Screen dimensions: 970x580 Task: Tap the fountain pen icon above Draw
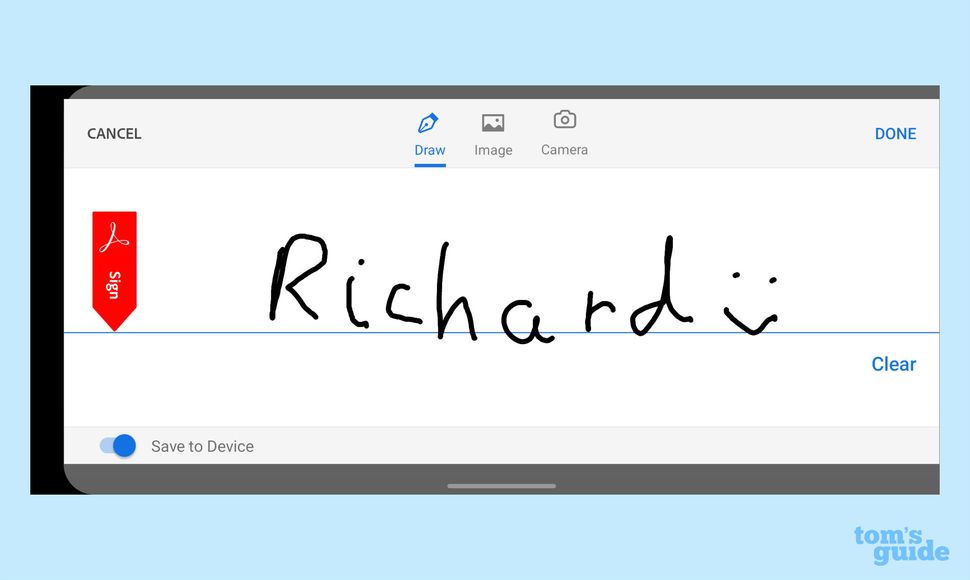(x=429, y=121)
